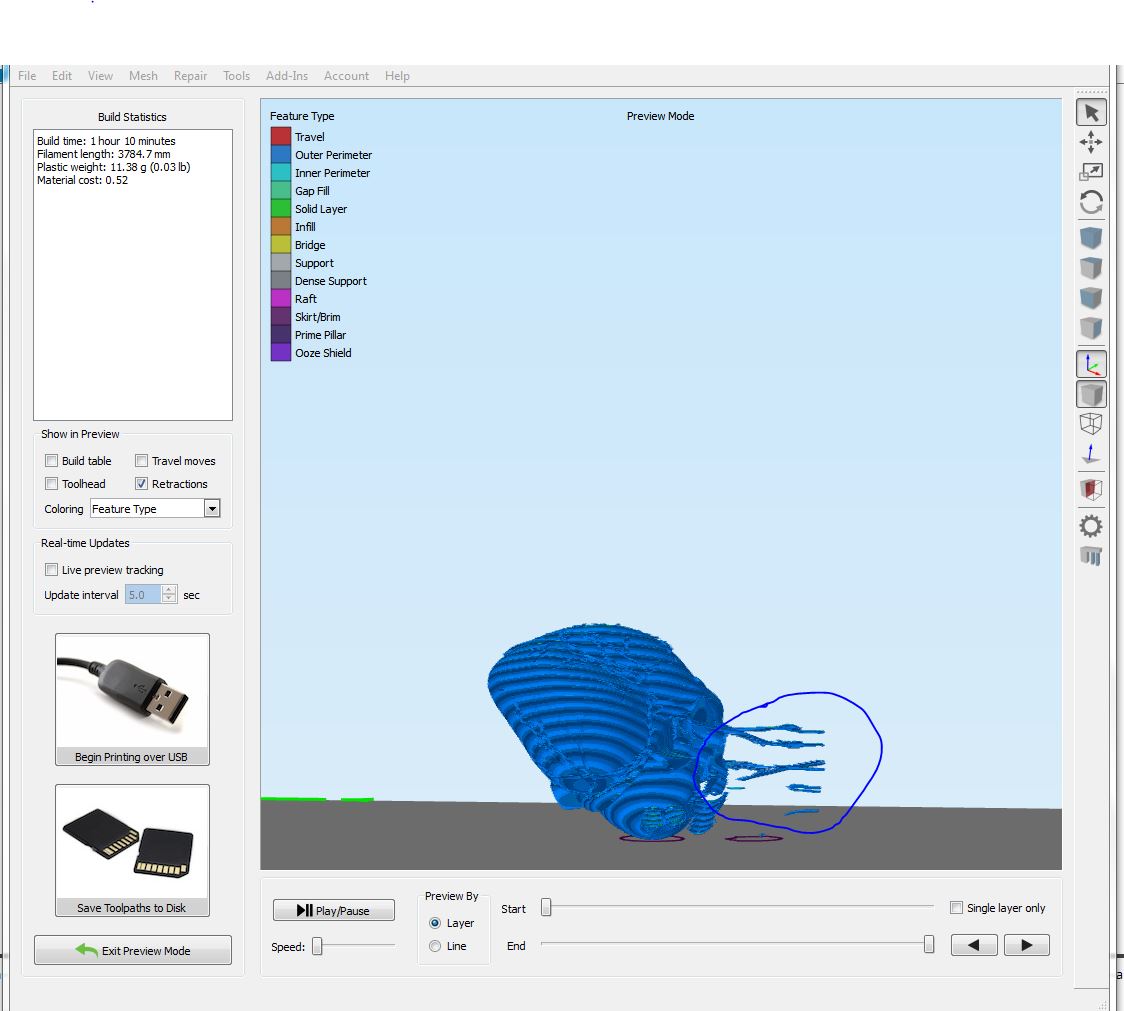The width and height of the screenshot is (1124, 1011).
Task: Uncheck the Retractions checkbox
Action: click(142, 484)
